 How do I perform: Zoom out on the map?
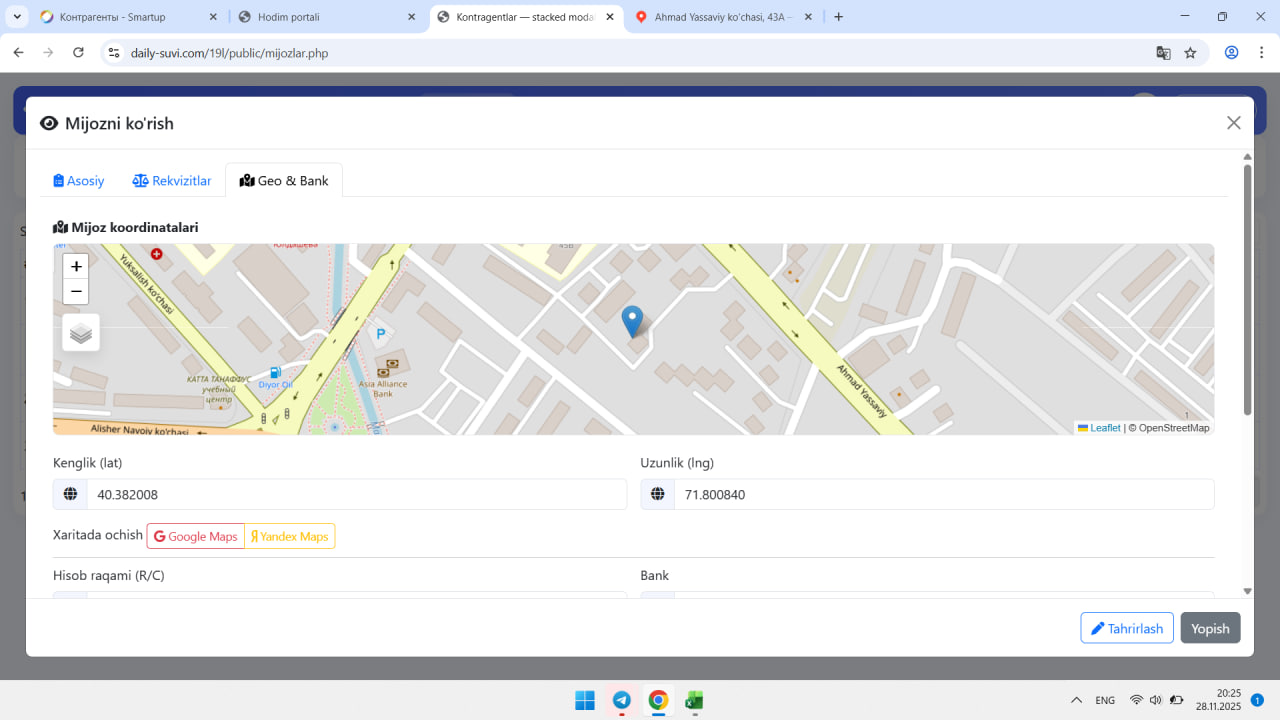76,292
